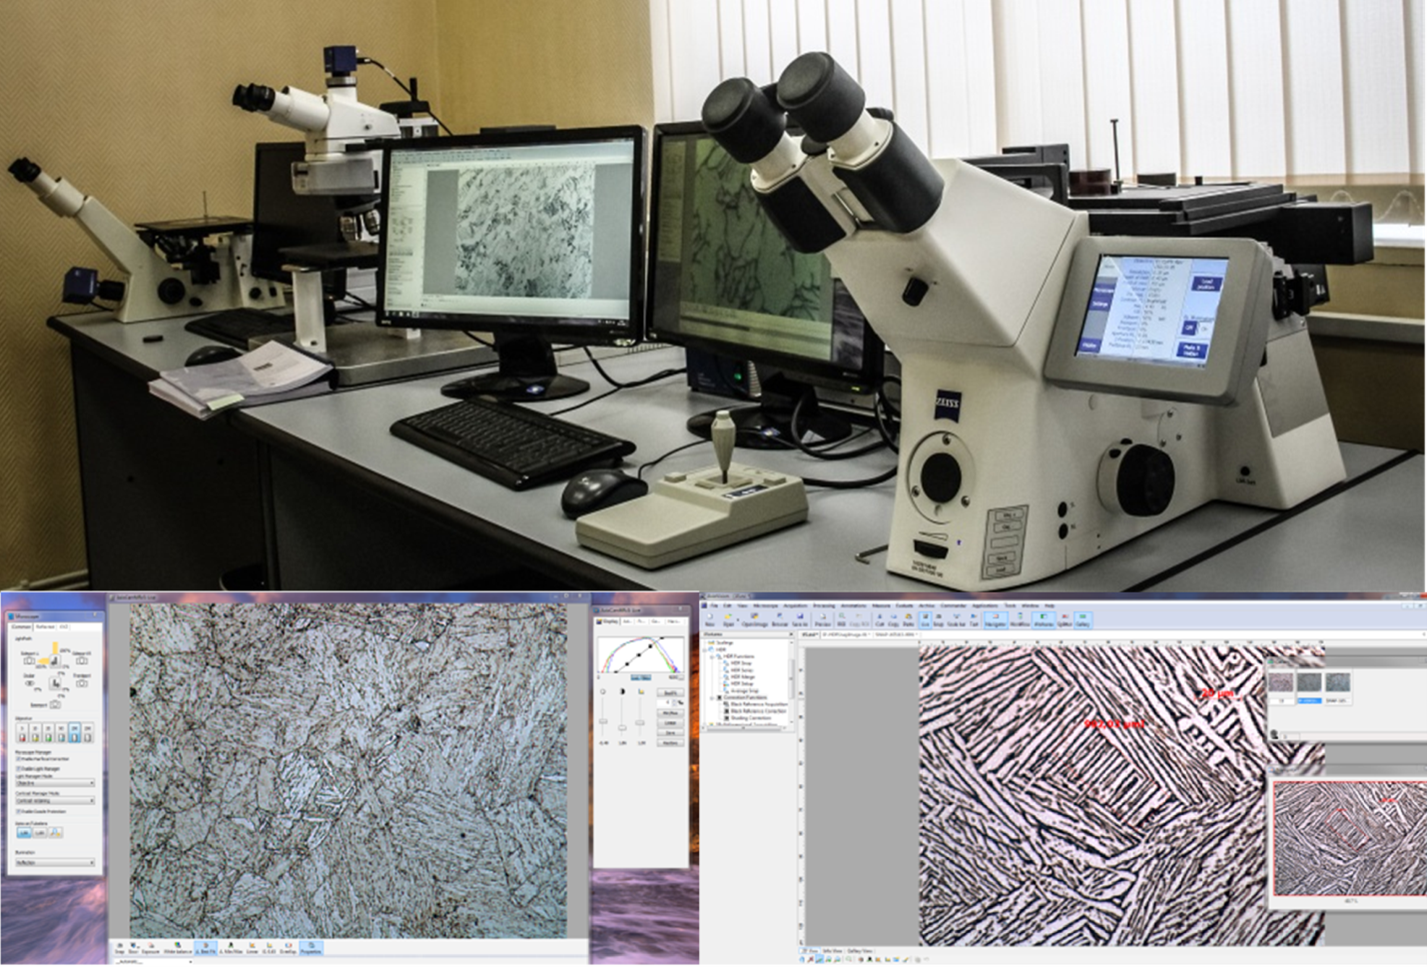The height and width of the screenshot is (967, 1427).
Task: Click Best Fit button in Display panel
Action: [x=671, y=693]
